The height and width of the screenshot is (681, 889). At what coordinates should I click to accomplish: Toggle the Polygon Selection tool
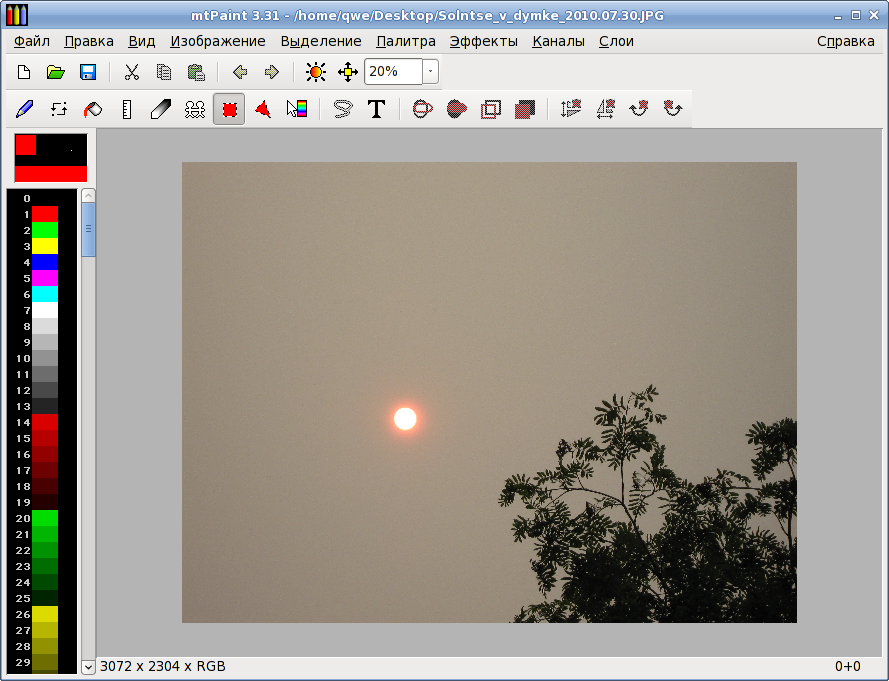263,108
